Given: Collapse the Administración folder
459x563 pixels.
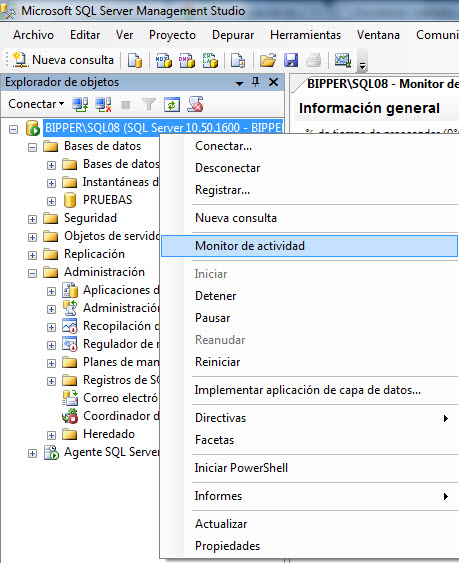Looking at the screenshot, I should coord(32,273).
